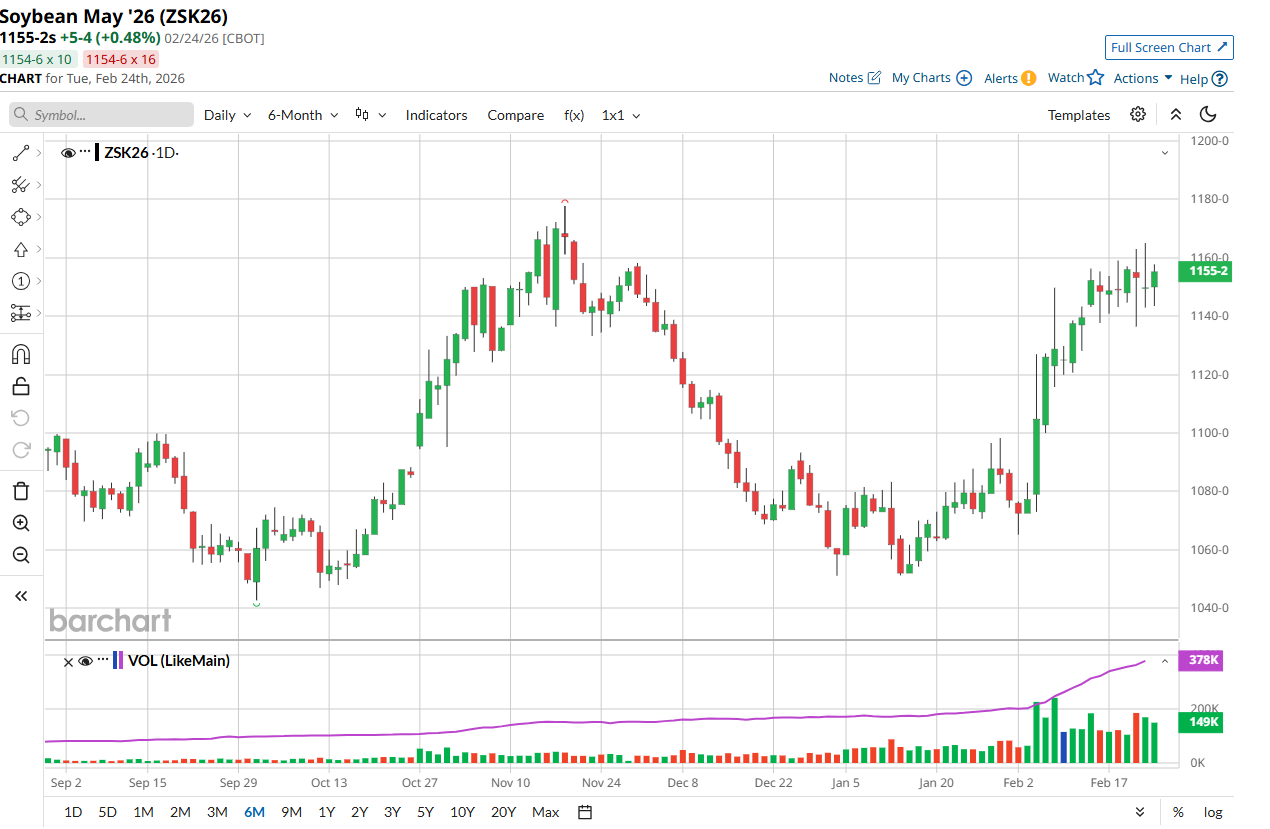Open ZSK26 series more options
This screenshot has width=1270, height=829.
(x=85, y=152)
